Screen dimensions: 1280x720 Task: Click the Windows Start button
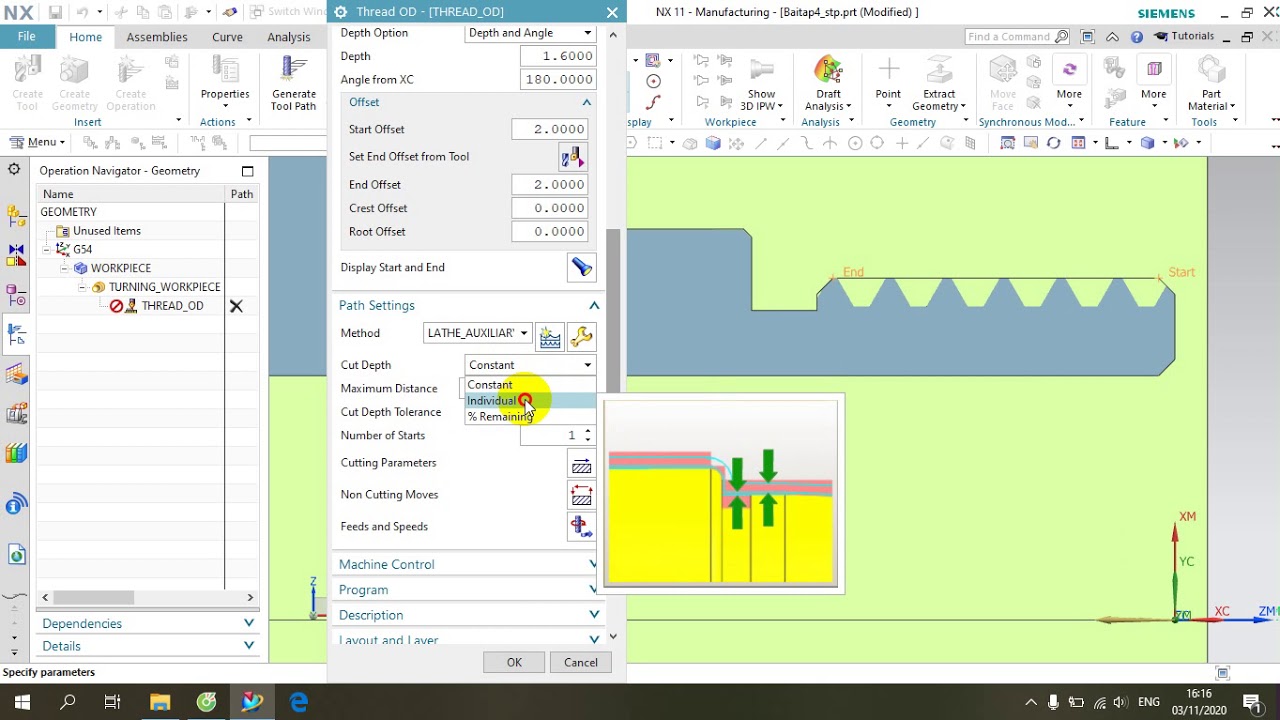click(x=22, y=702)
